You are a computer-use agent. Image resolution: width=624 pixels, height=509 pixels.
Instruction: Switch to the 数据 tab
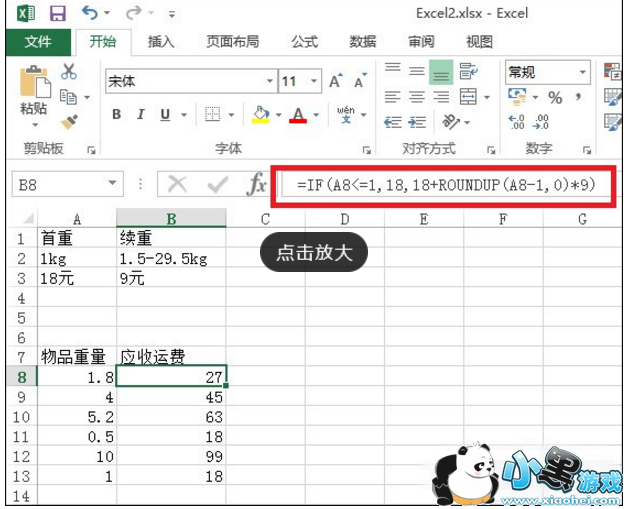coord(363,42)
